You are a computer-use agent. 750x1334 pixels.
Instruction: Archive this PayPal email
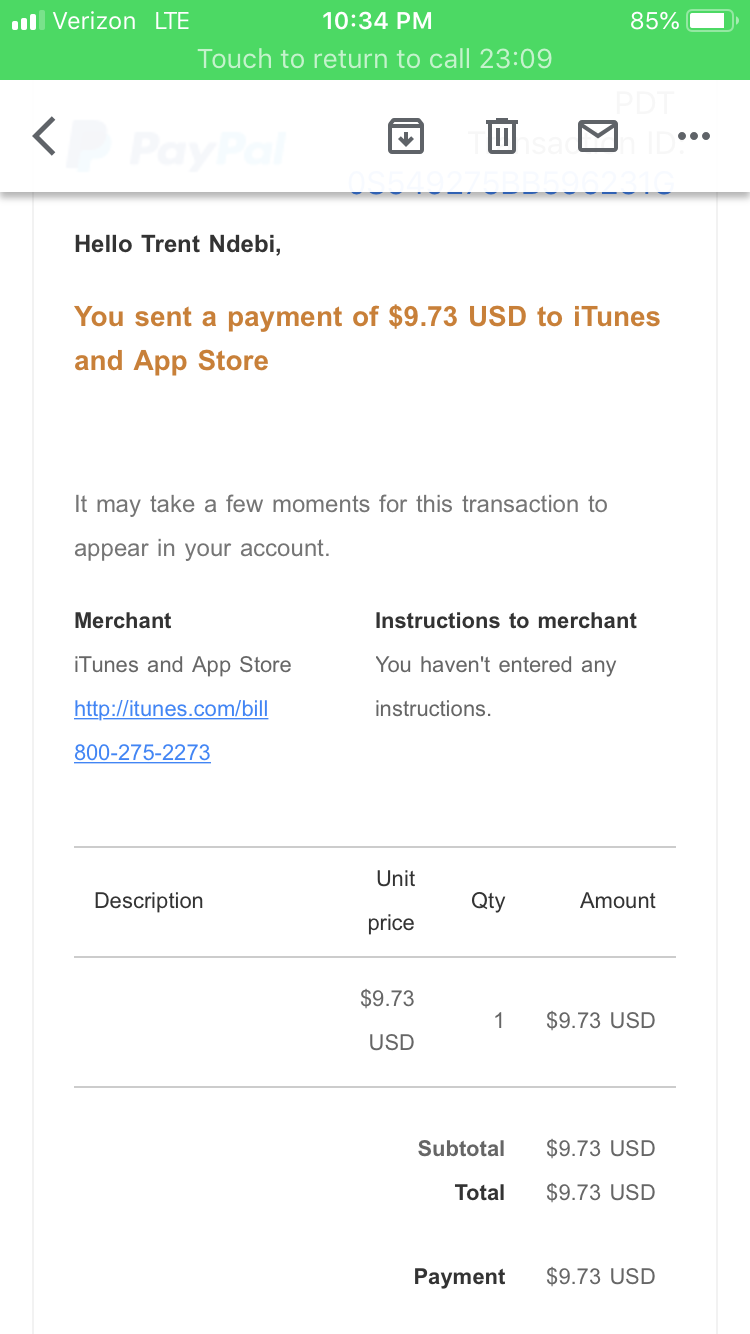(405, 136)
